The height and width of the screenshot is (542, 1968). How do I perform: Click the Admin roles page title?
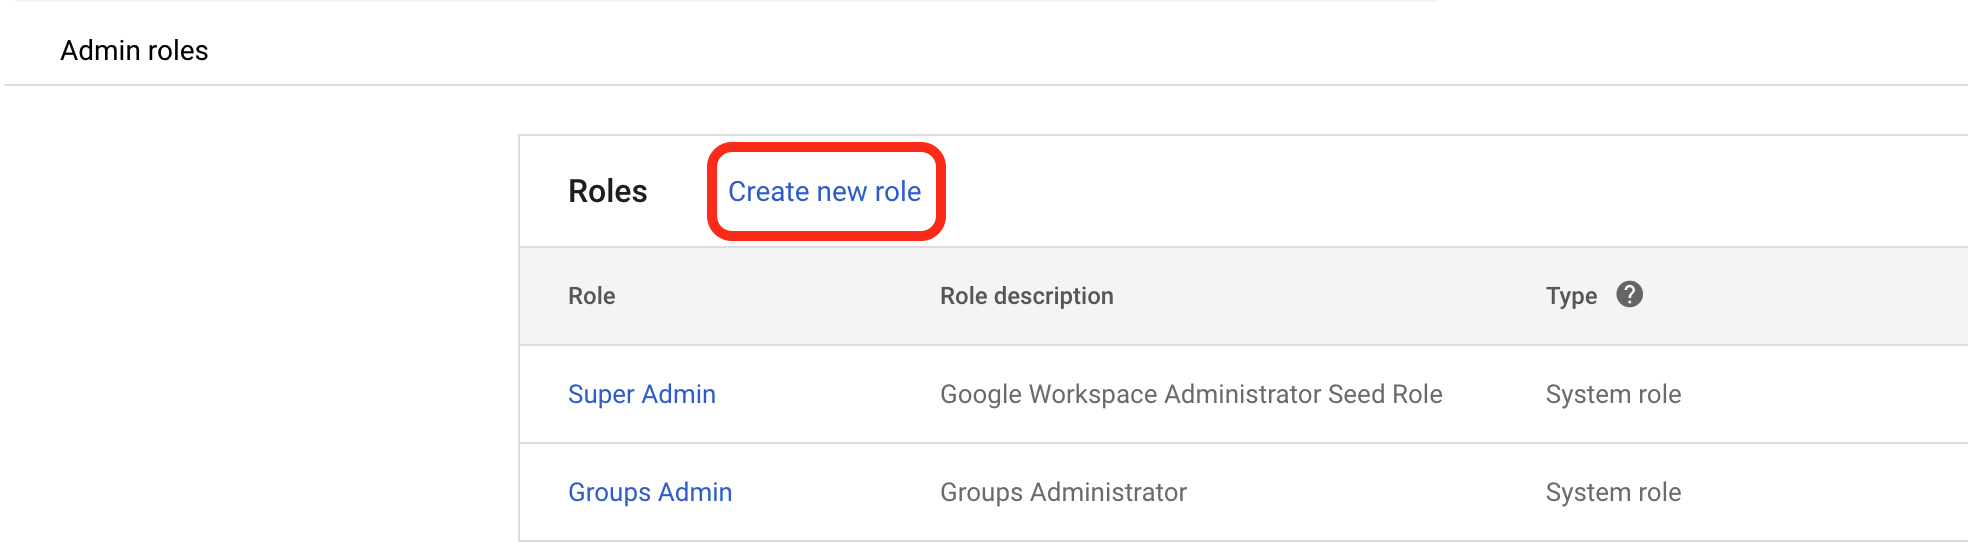(134, 50)
